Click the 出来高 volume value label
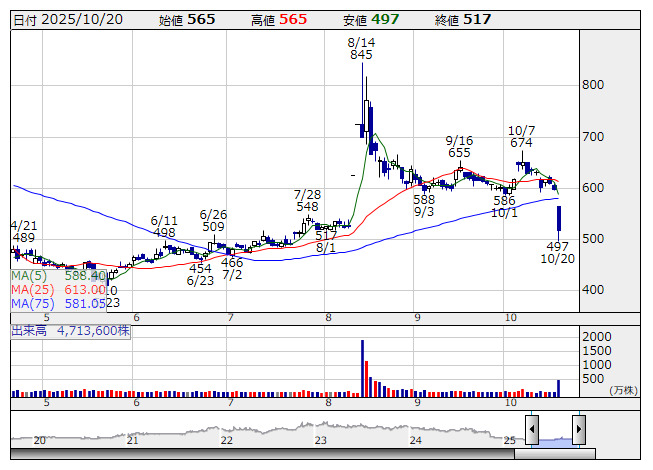This screenshot has width=653, height=470. click(70, 330)
